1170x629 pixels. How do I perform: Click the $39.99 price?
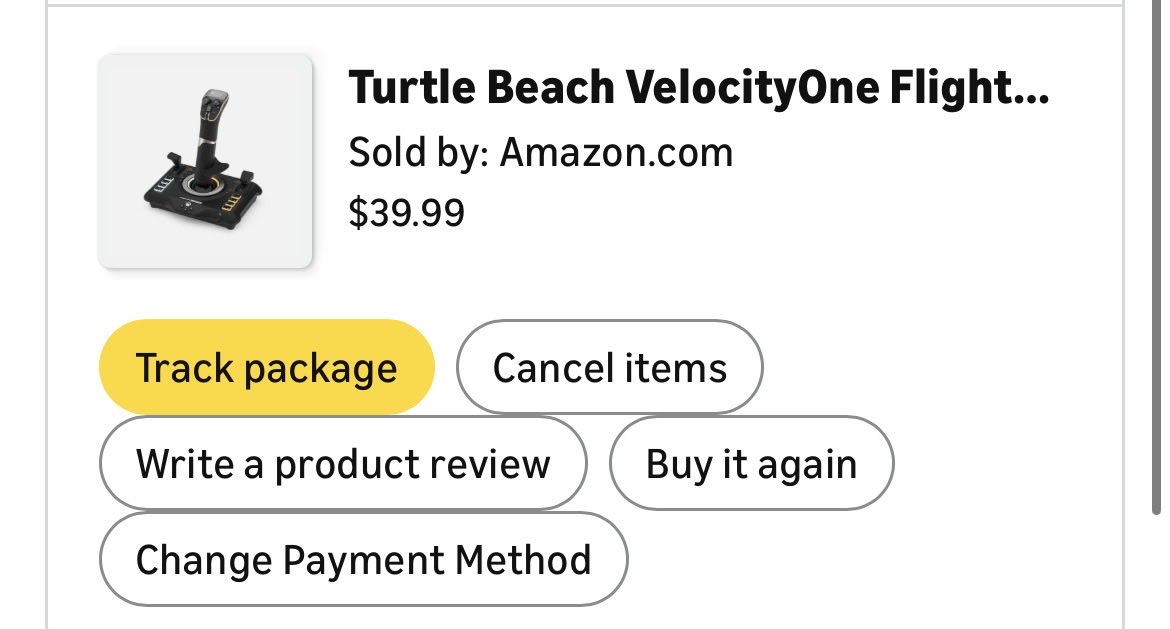click(x=407, y=213)
